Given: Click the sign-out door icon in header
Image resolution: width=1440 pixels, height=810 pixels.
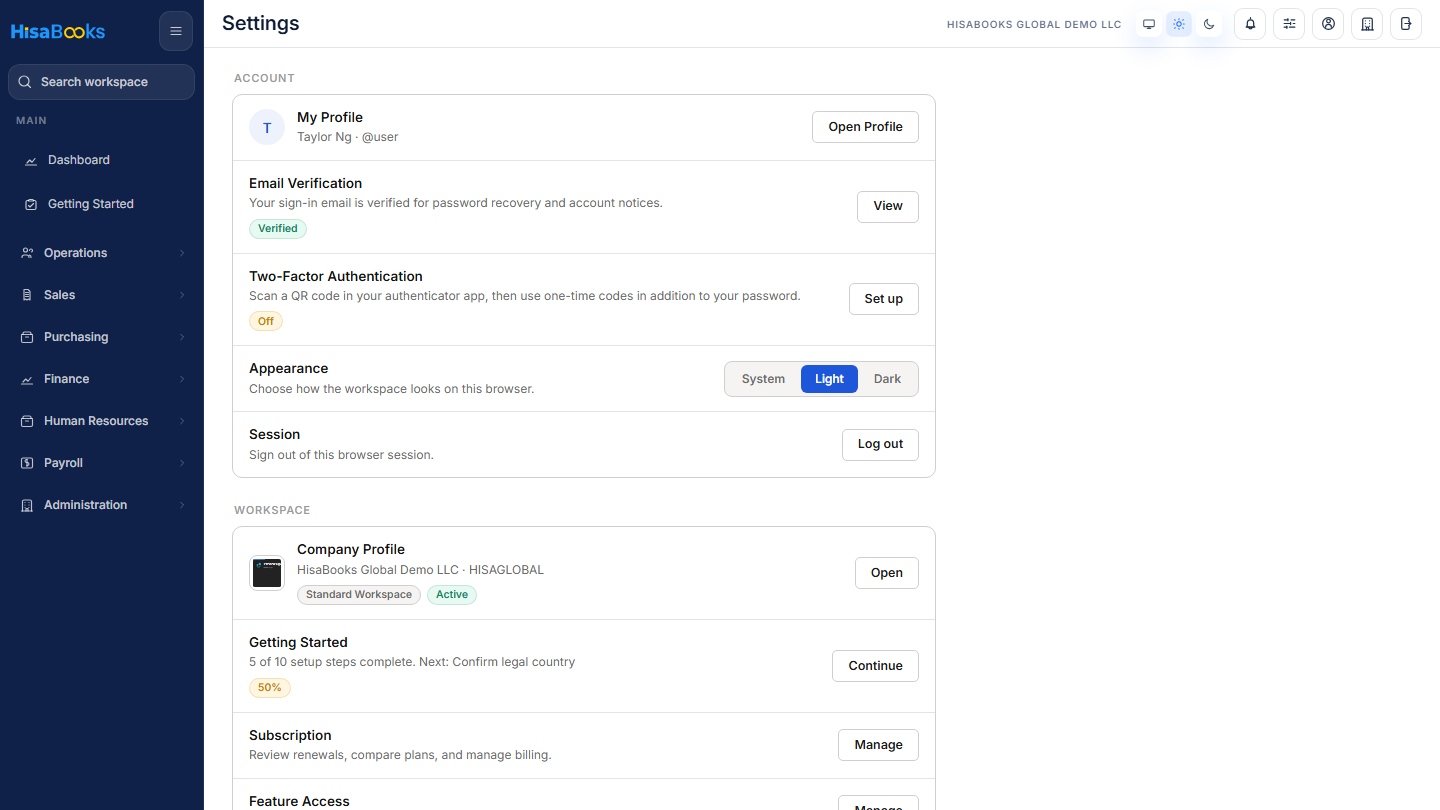Looking at the screenshot, I should (x=1406, y=24).
